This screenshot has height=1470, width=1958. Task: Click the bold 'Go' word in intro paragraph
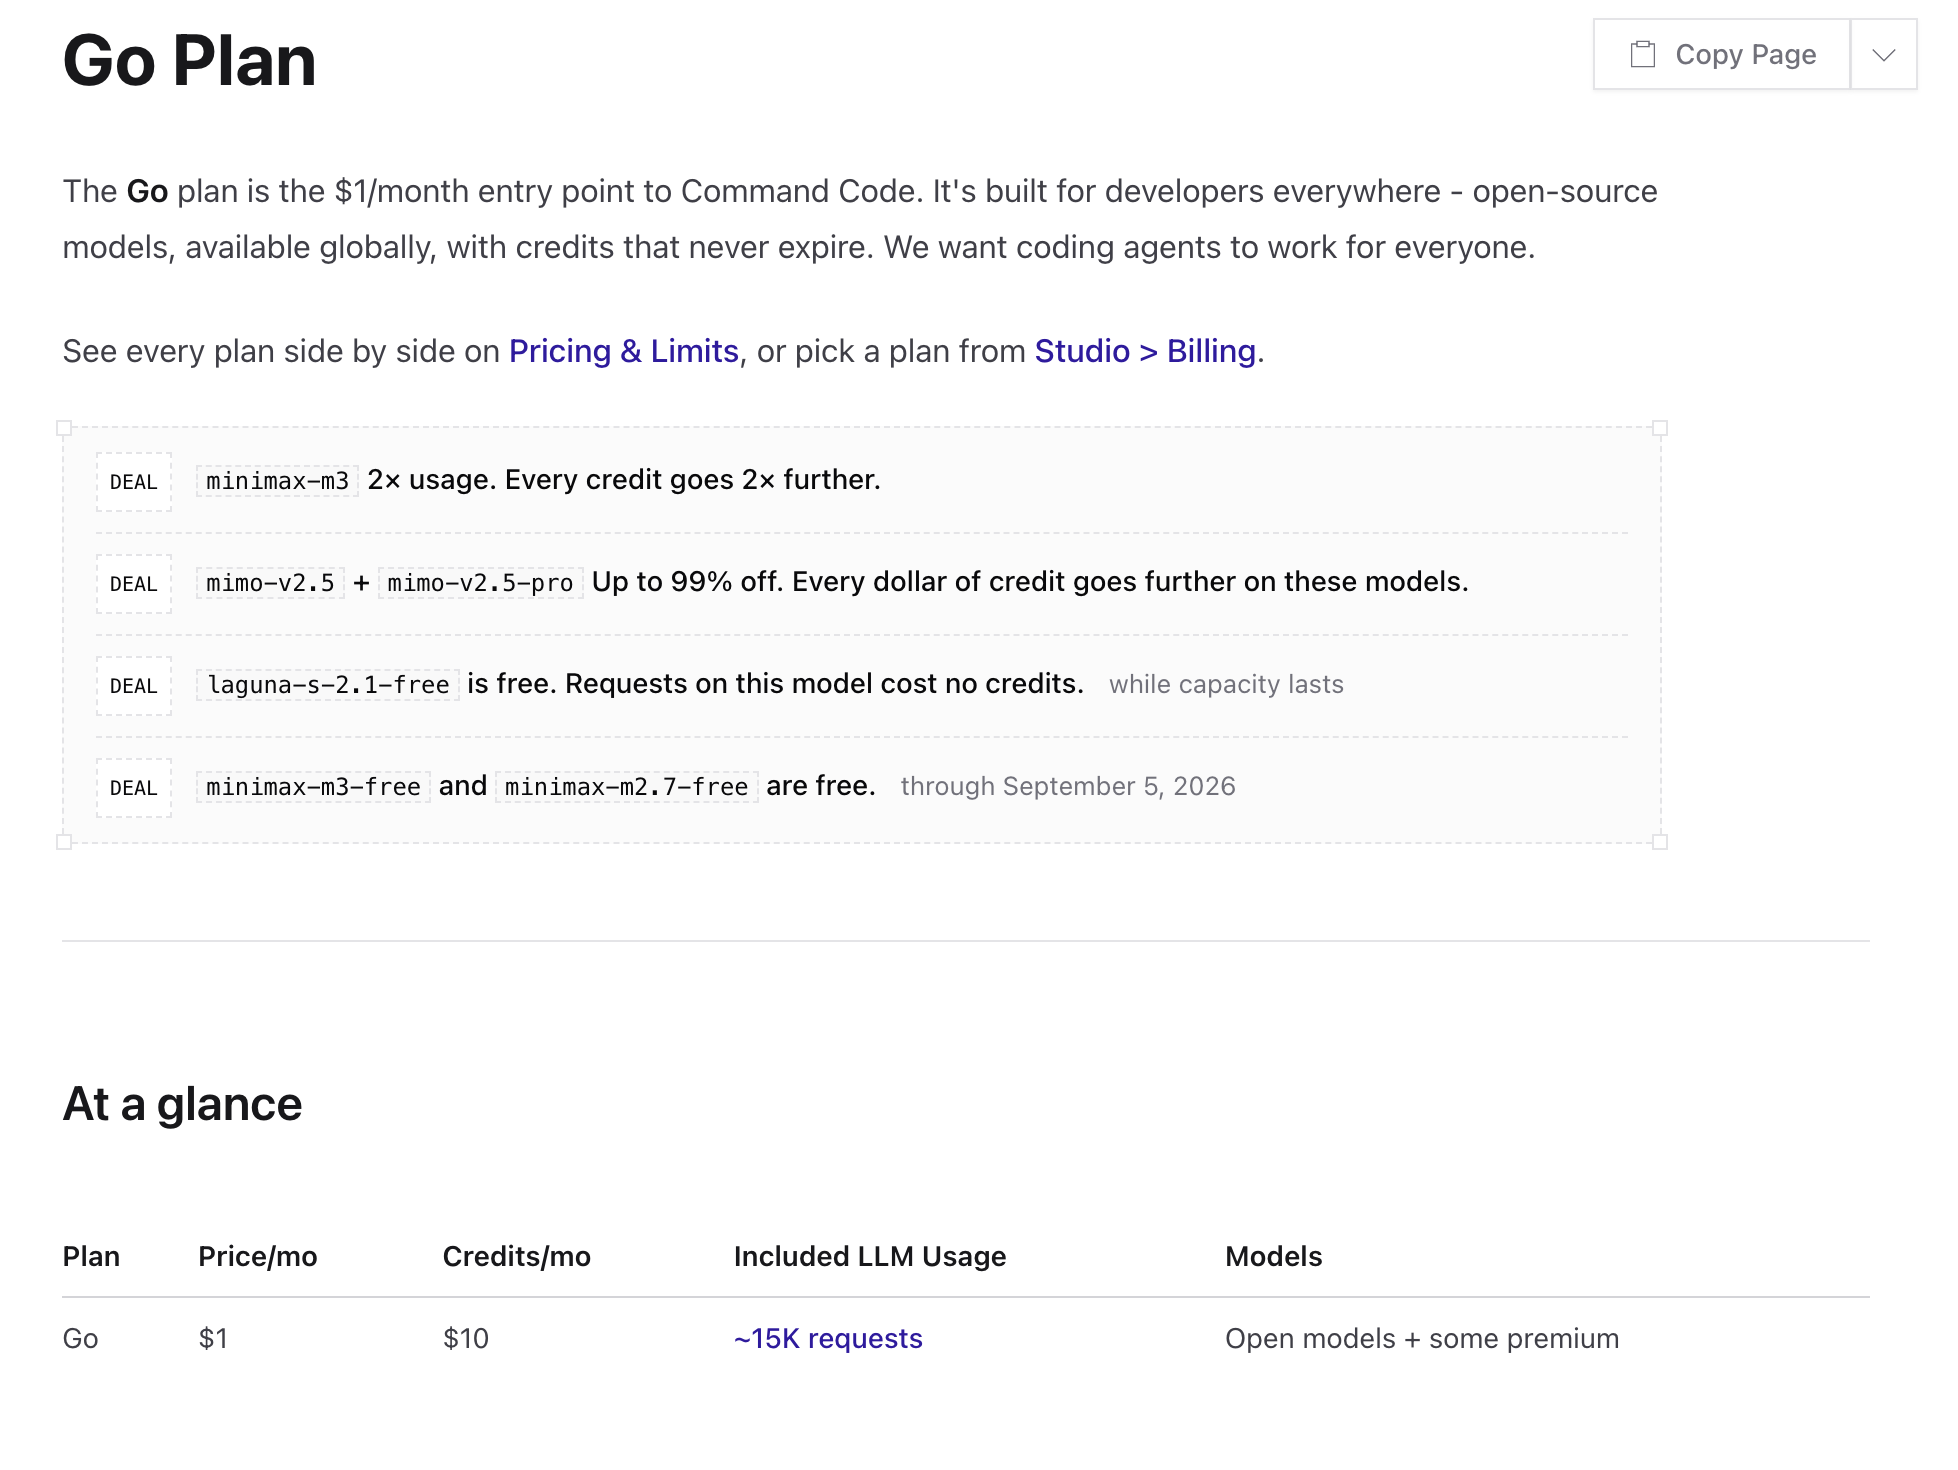[x=147, y=191]
